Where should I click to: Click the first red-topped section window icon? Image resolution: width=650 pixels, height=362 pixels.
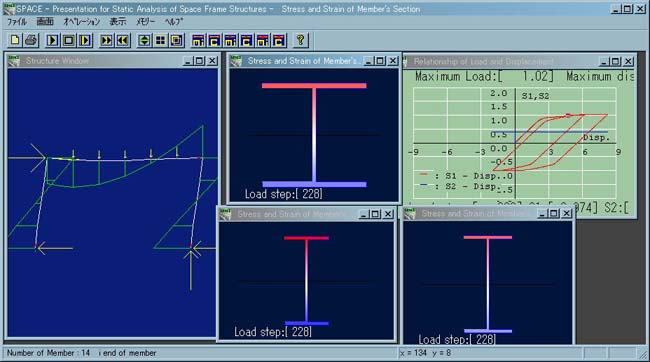(198, 40)
